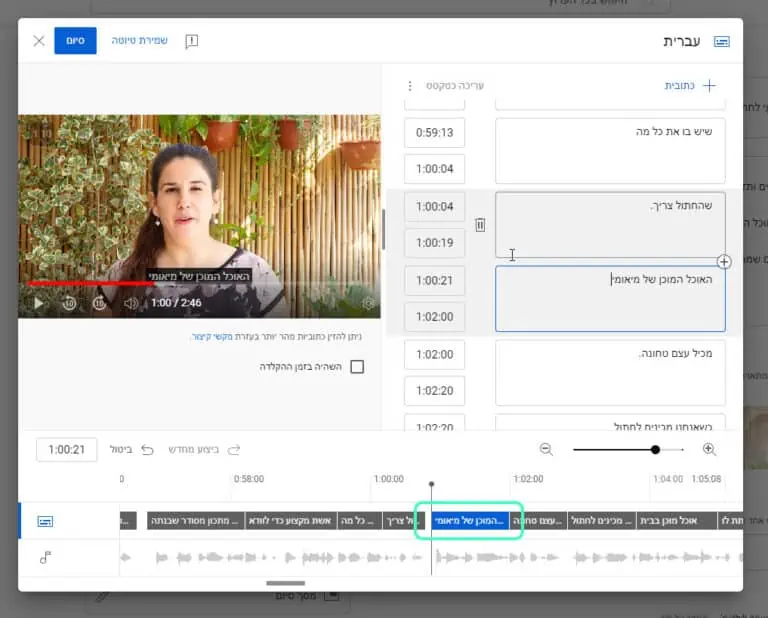Add a caption with plus כתובית
This screenshot has height=618, width=768.
pos(691,86)
